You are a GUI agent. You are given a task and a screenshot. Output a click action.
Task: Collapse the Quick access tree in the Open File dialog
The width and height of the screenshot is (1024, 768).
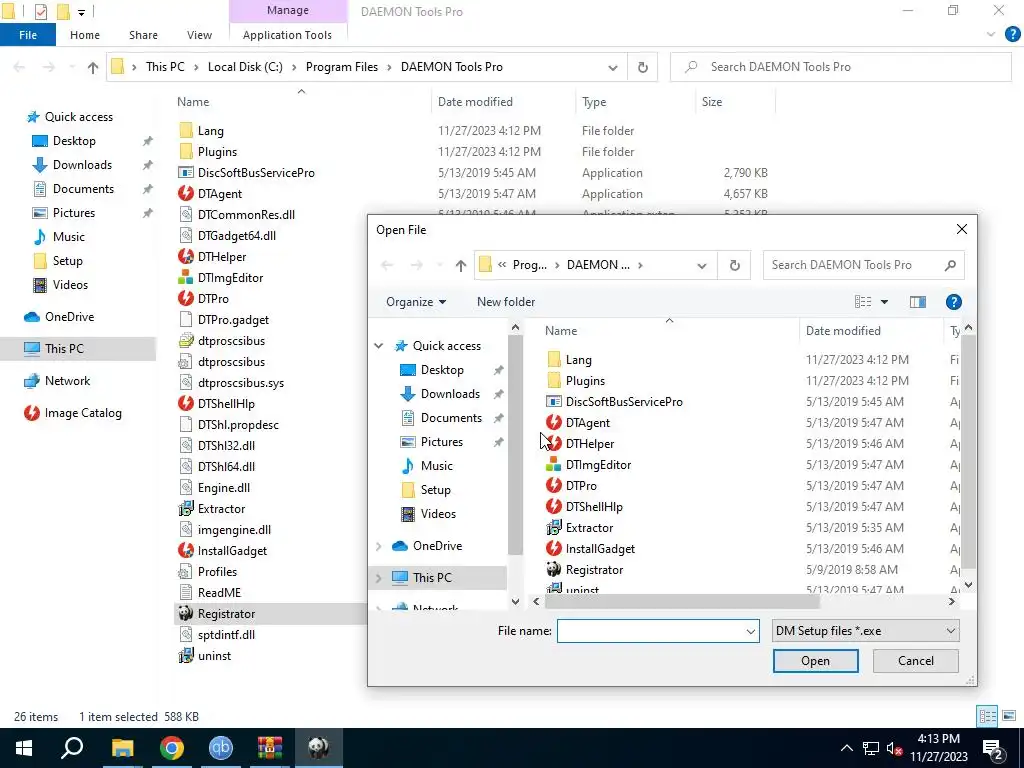pos(379,345)
